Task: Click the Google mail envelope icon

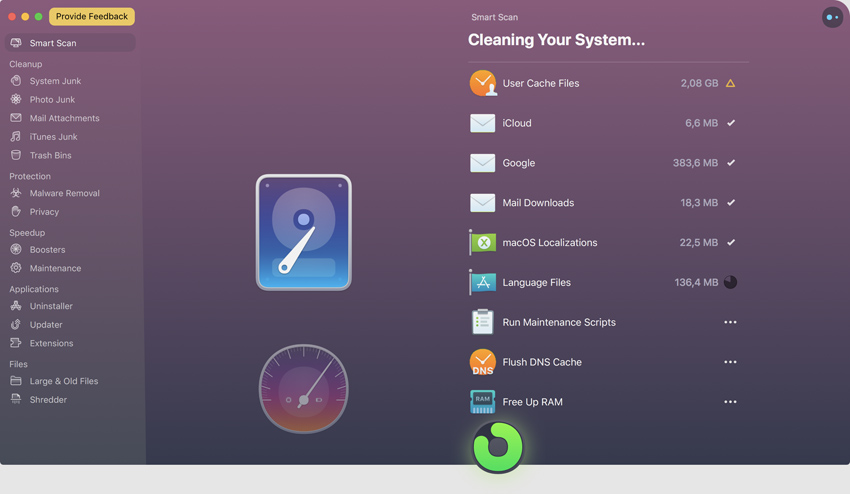Action: click(x=482, y=163)
